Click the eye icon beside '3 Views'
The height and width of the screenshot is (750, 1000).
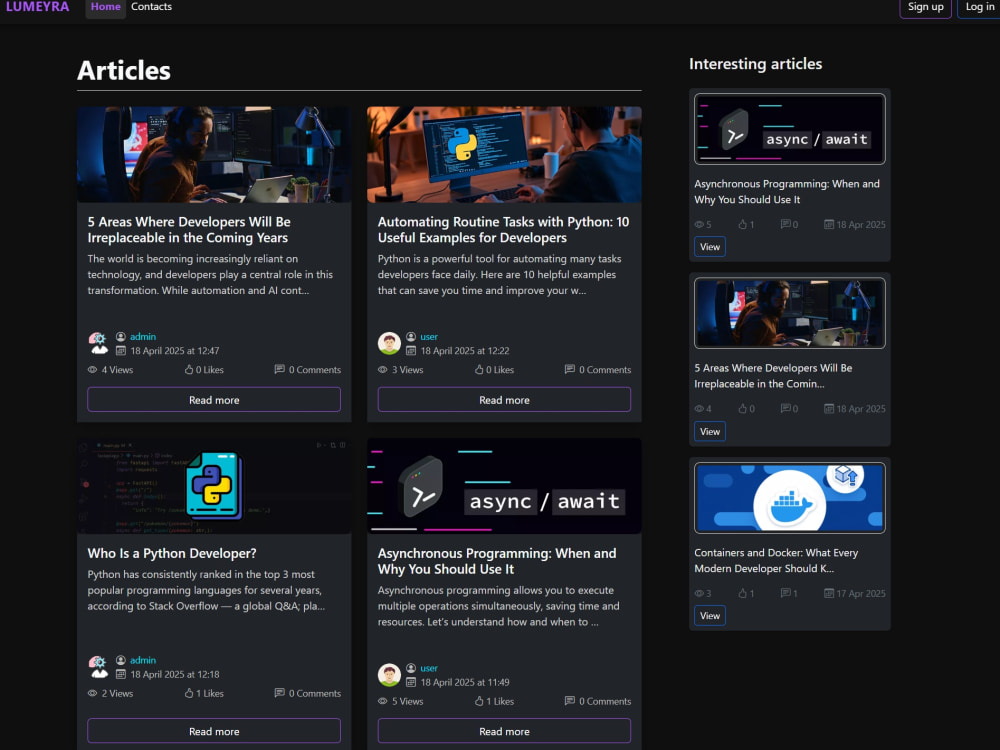point(383,370)
